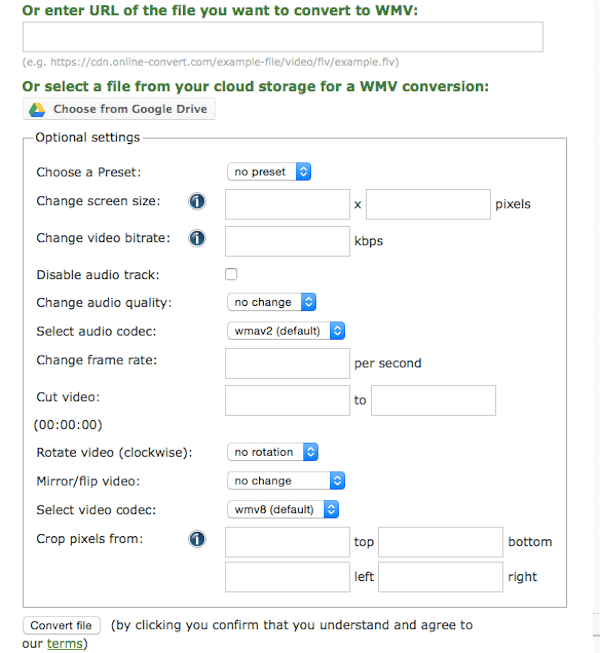This screenshot has height=653, width=600.
Task: Click info icon beside Change video bitrate
Action: [x=197, y=239]
